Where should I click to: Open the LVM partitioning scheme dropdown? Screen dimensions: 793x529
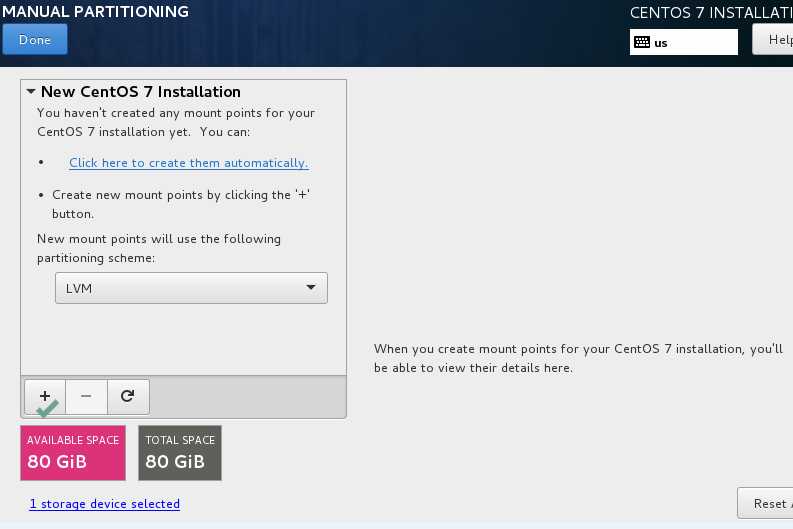(x=191, y=288)
